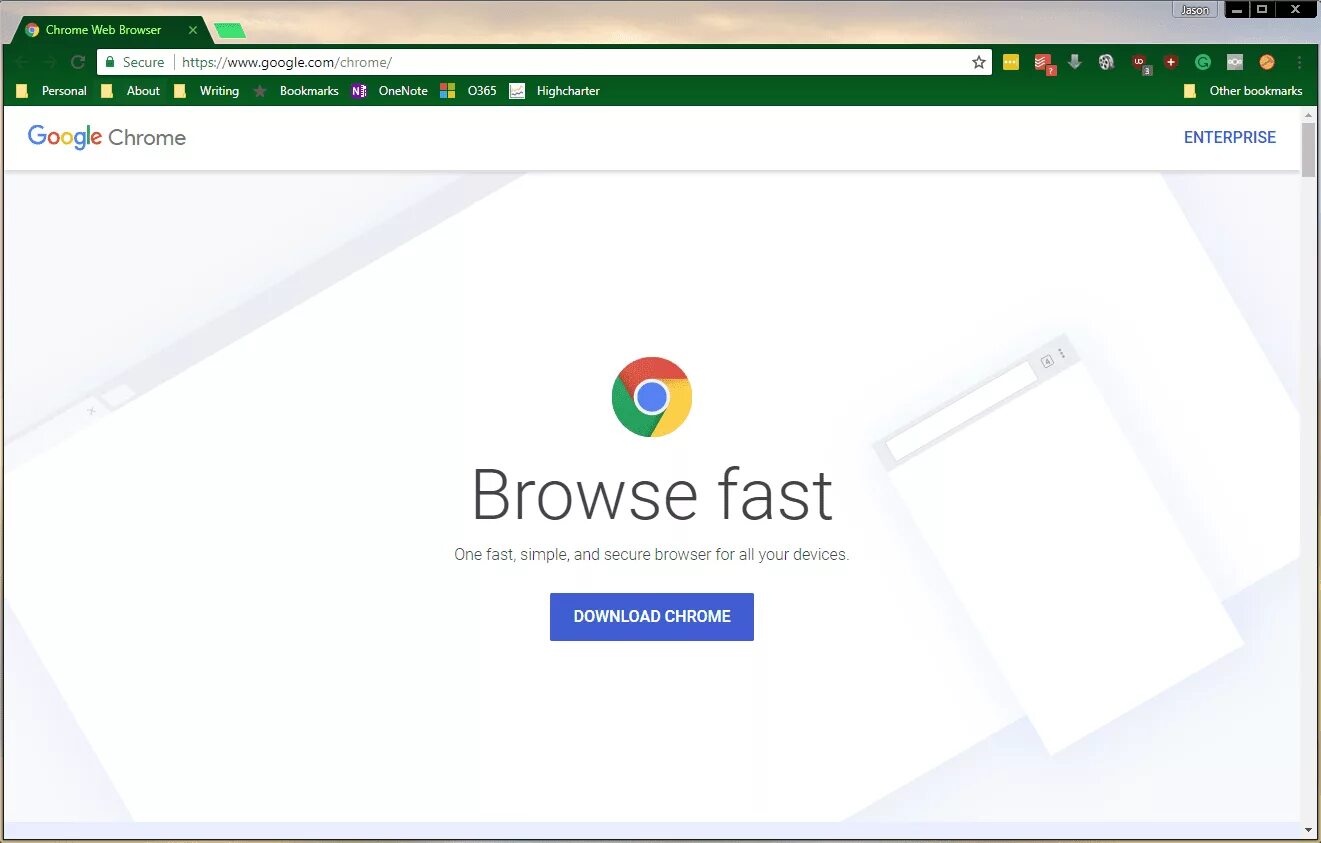
Task: Bookmark this page with the star icon
Action: pyautogui.click(x=978, y=61)
